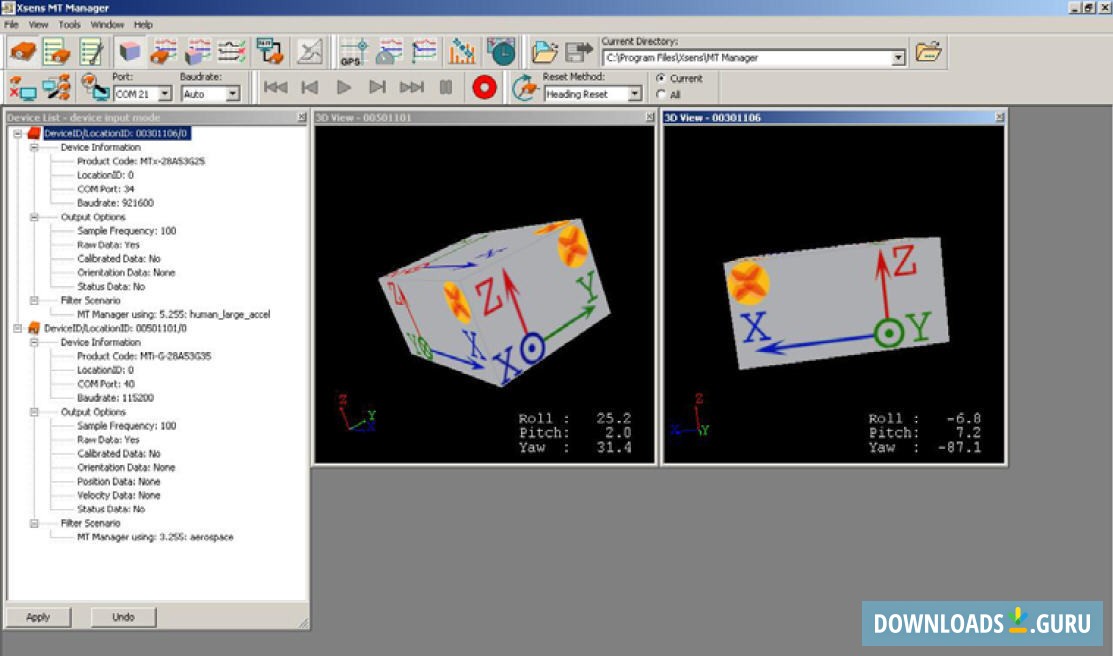Open the Window menu

tap(107, 24)
